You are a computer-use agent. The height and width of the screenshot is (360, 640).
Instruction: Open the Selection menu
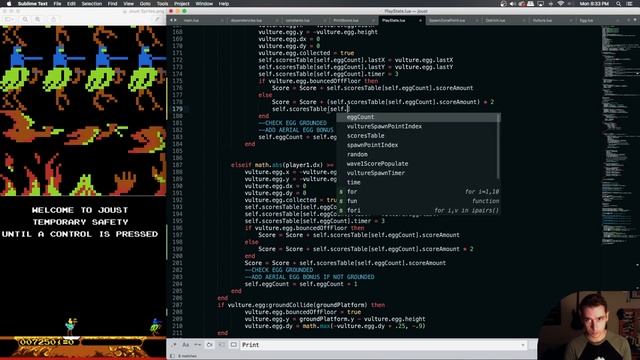coord(91,4)
